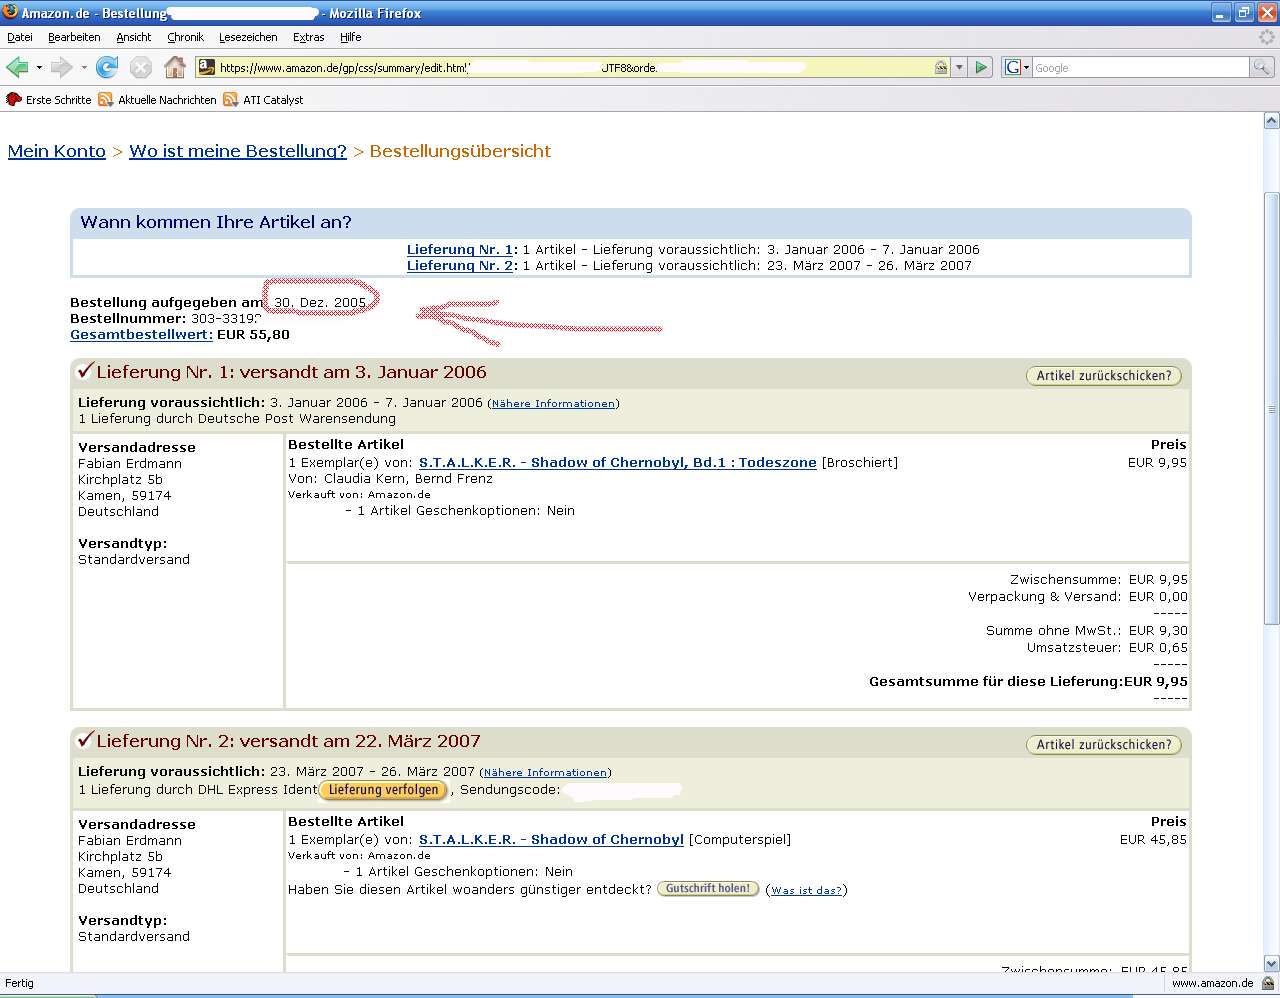Open the 'Was ist das?' help link
This screenshot has width=1280, height=998.
pyautogui.click(x=806, y=890)
